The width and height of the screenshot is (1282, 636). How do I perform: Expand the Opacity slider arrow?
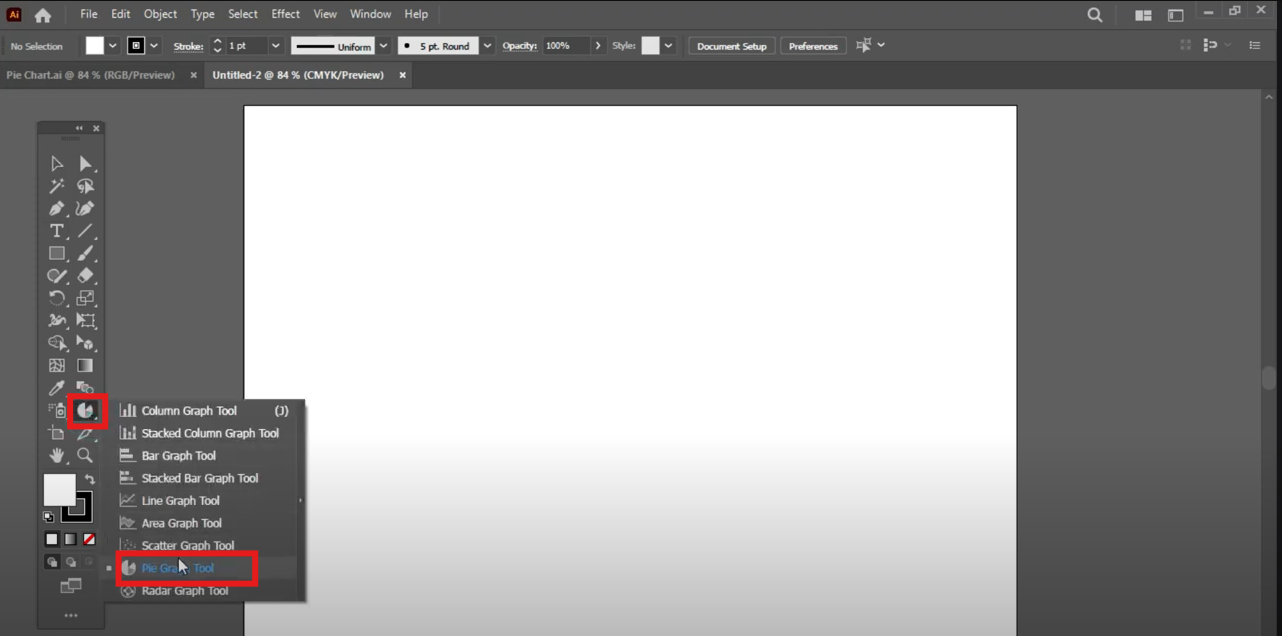click(598, 46)
